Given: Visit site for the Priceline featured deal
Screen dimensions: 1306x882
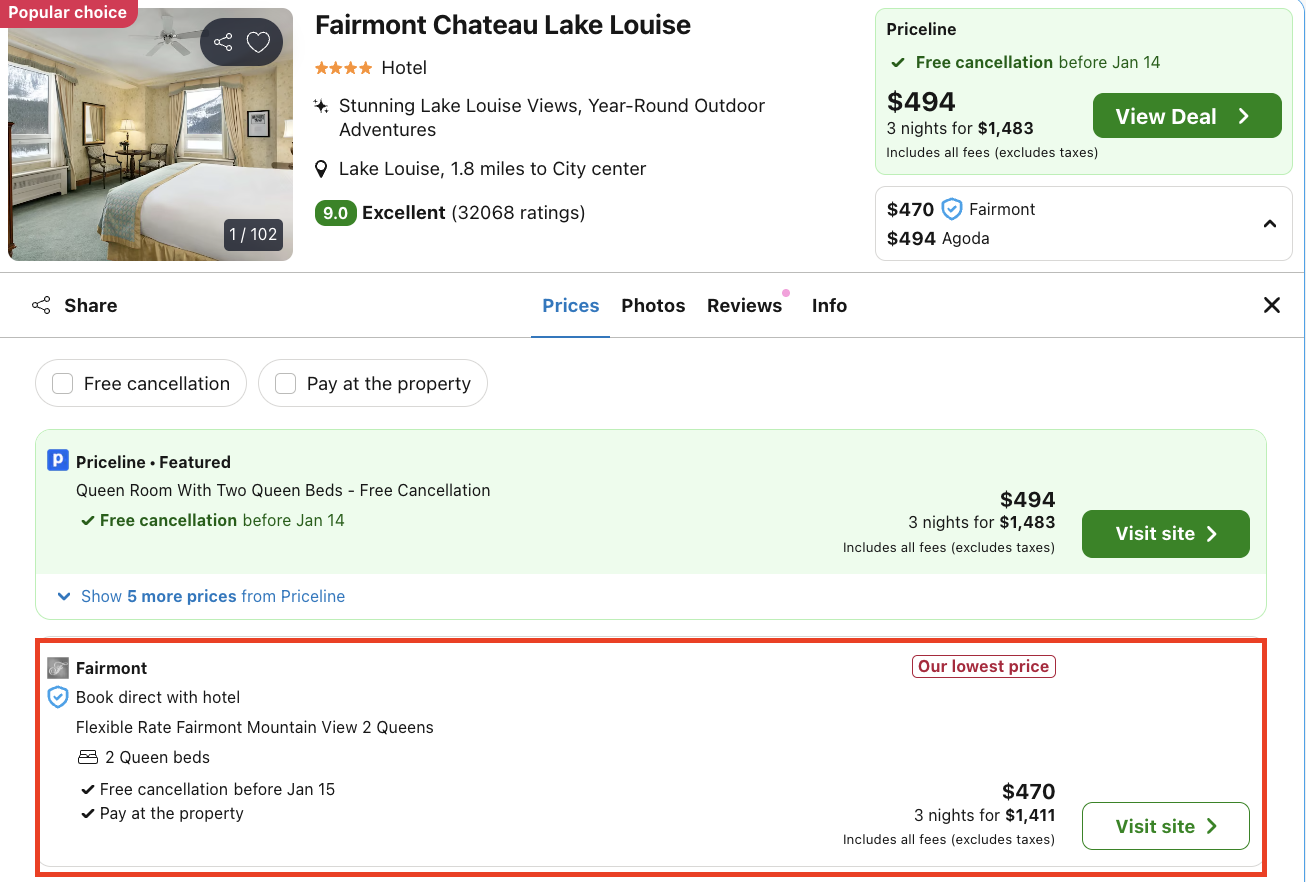Looking at the screenshot, I should point(1165,534).
